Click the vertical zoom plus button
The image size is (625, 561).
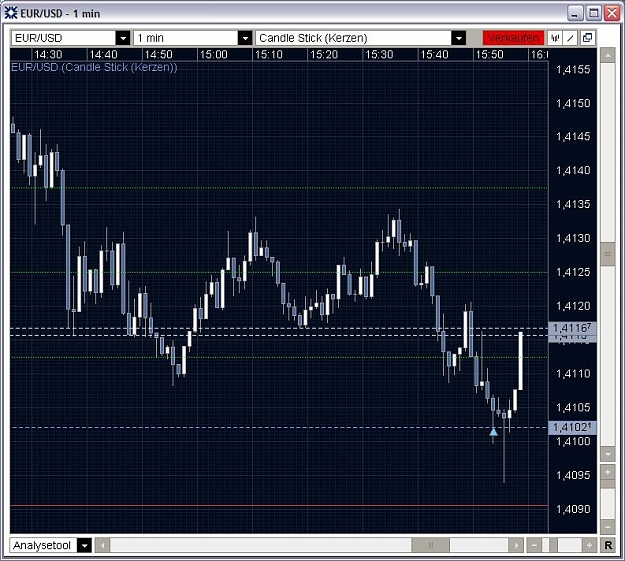[608, 472]
